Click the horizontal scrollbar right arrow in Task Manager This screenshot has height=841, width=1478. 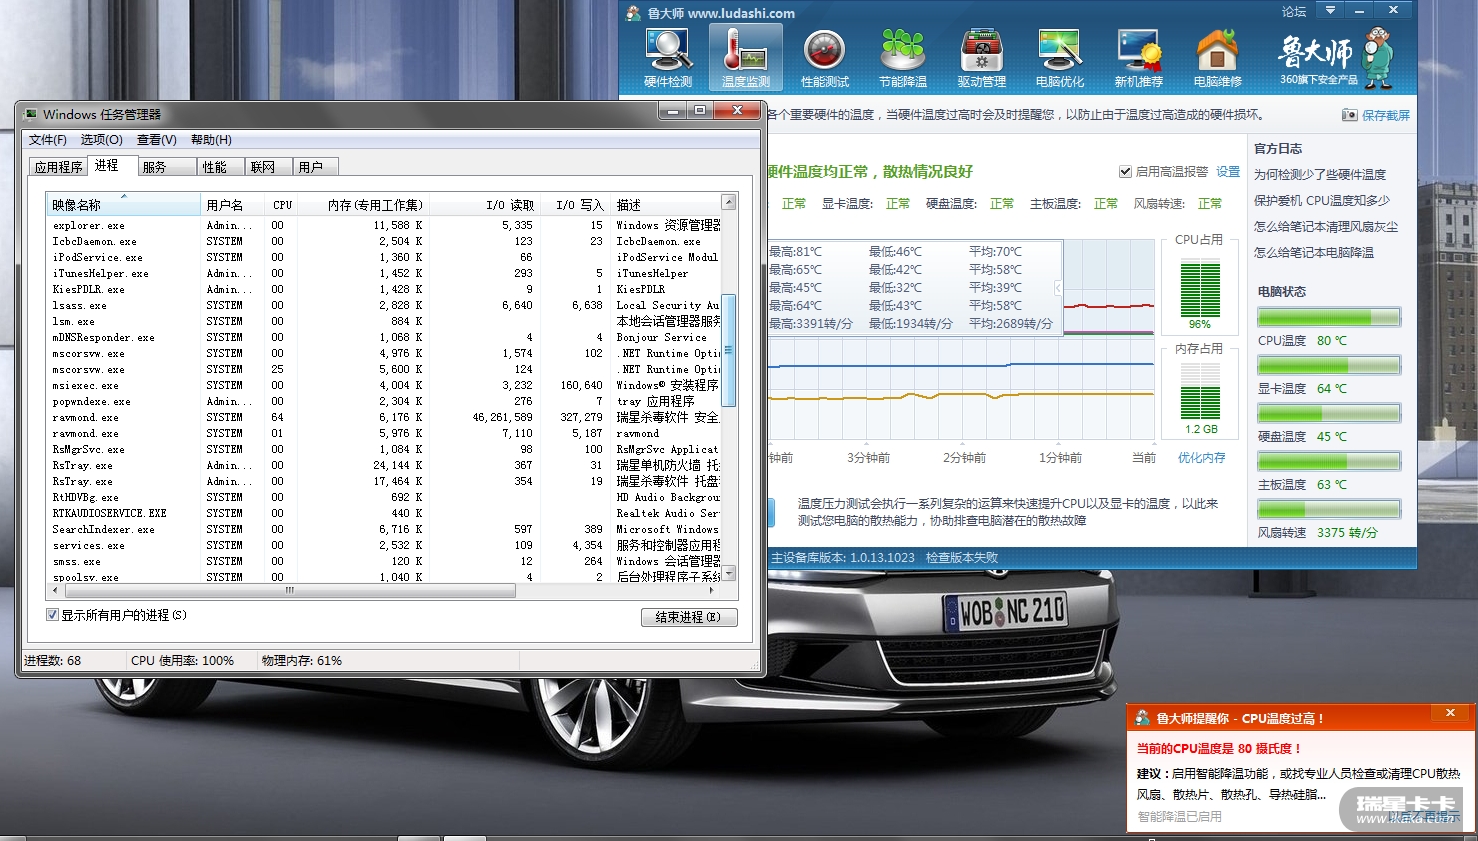(x=711, y=590)
